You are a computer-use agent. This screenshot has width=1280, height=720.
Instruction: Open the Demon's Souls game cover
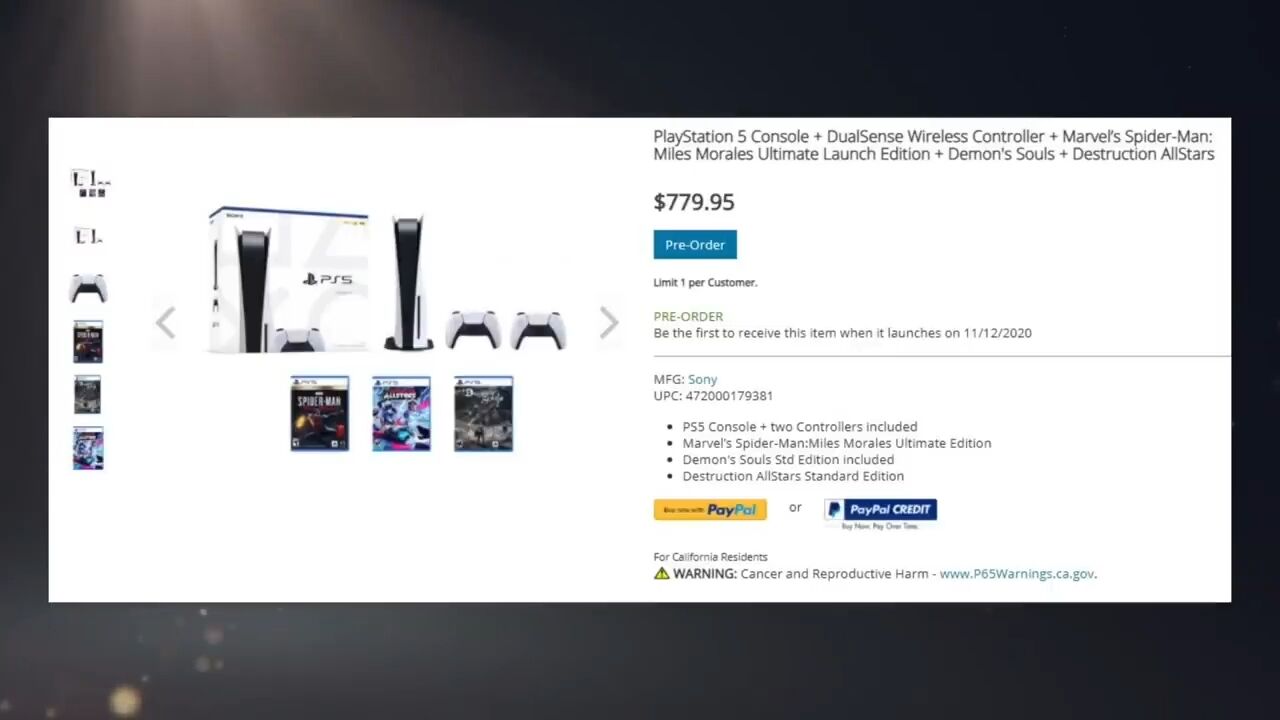point(483,414)
